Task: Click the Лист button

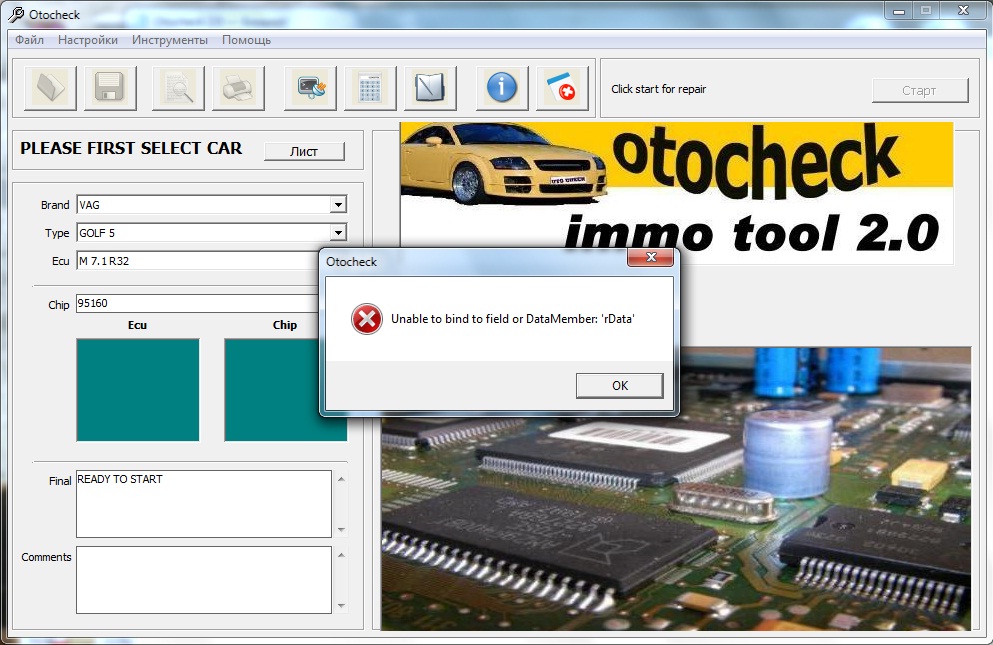Action: pos(304,151)
